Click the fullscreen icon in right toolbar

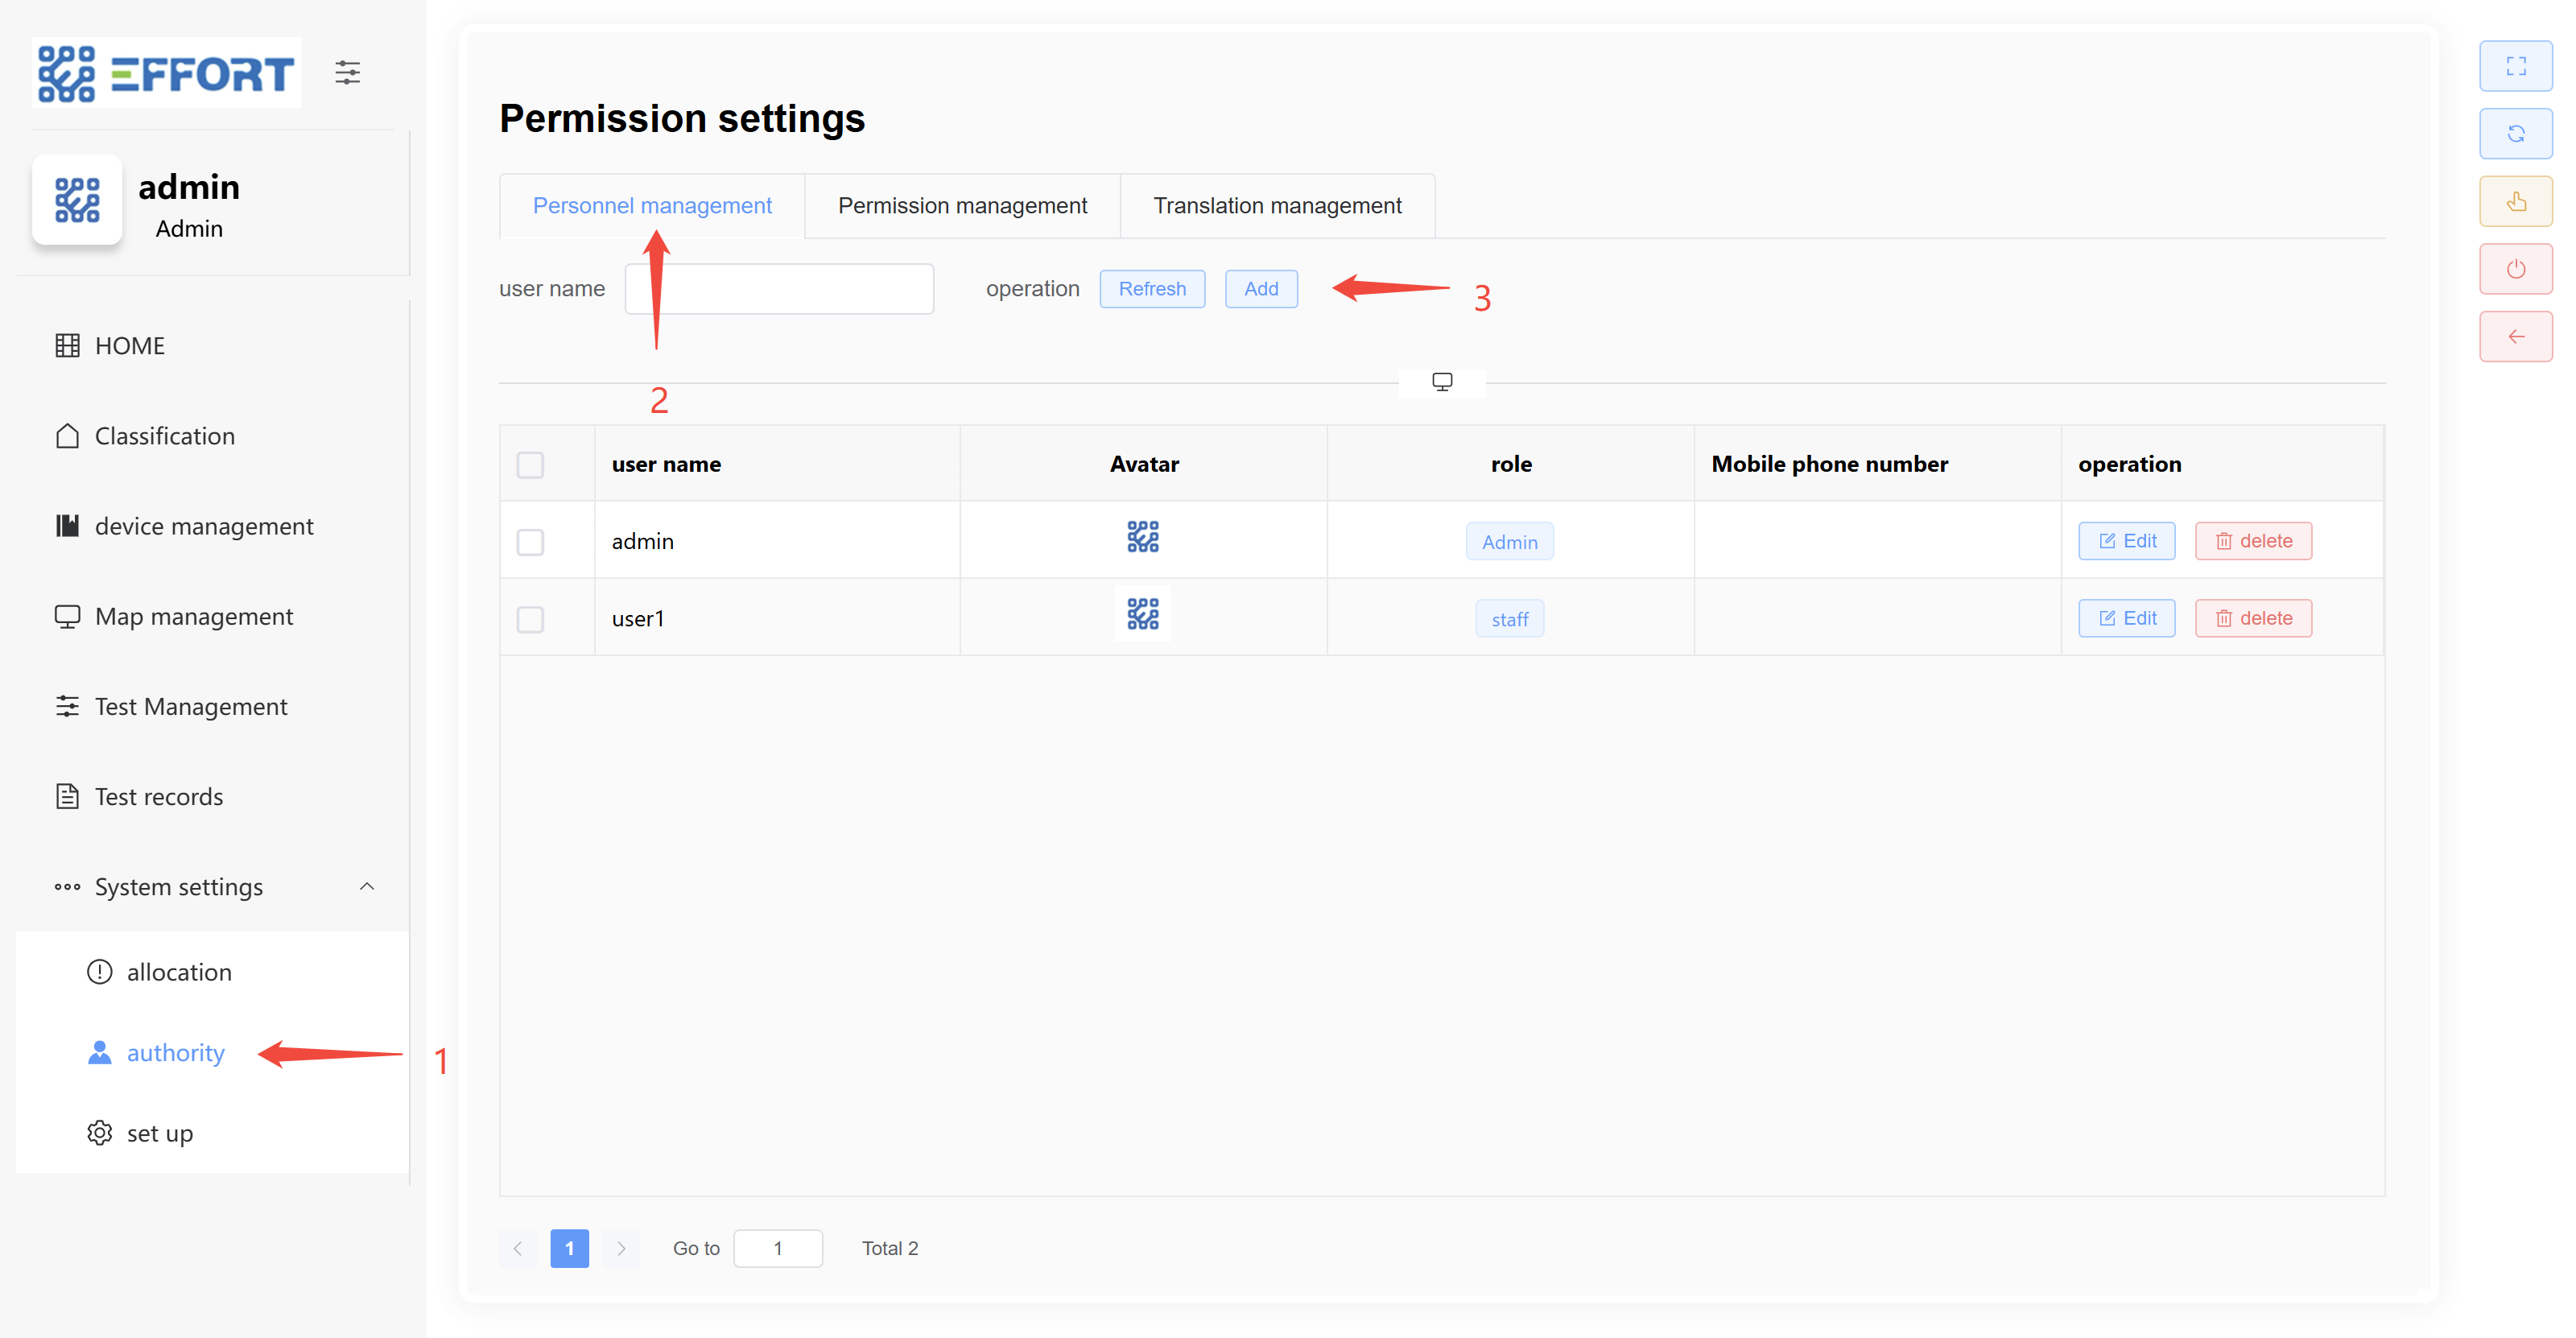tap(2515, 66)
